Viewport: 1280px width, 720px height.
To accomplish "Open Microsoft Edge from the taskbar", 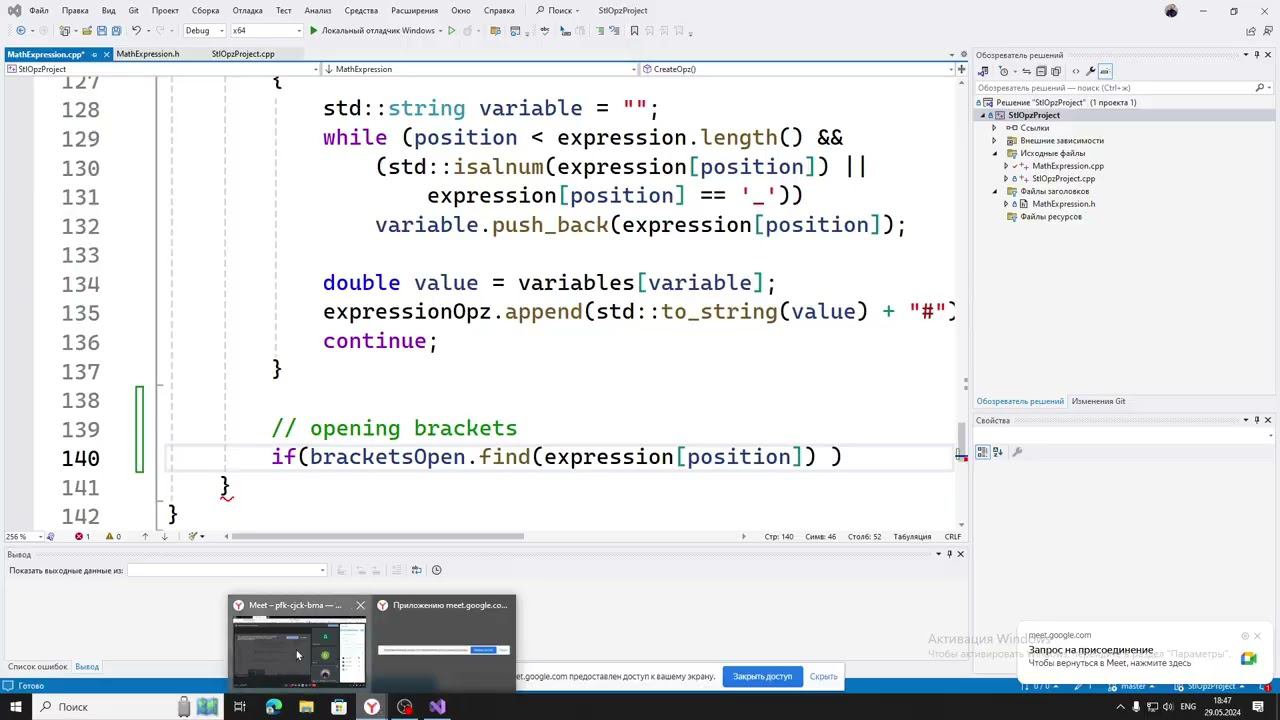I will tap(273, 707).
